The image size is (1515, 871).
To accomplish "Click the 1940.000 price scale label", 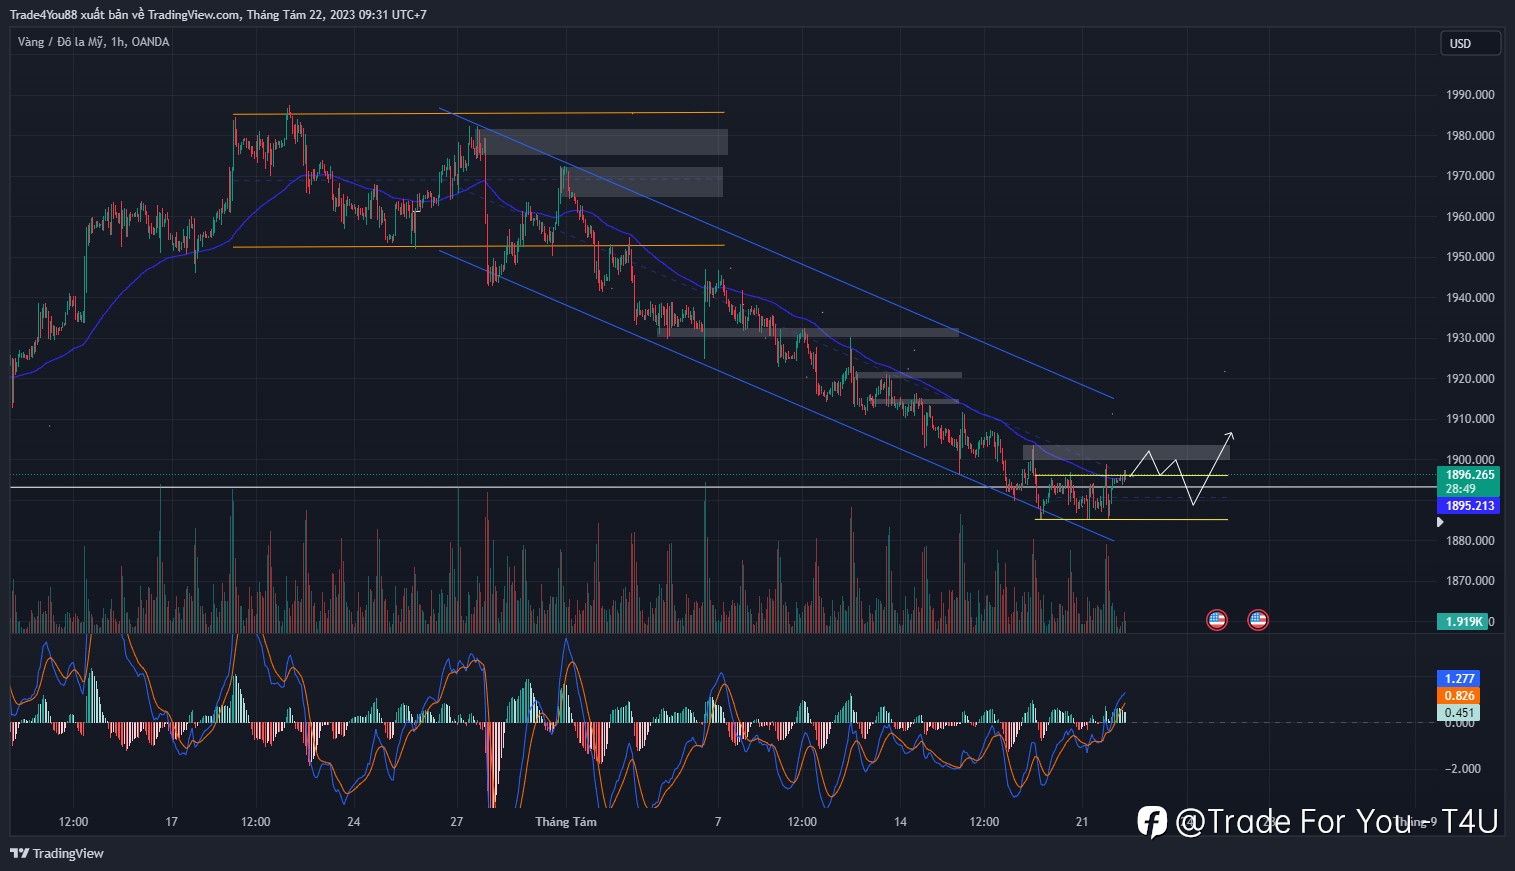I will click(x=1470, y=298).
